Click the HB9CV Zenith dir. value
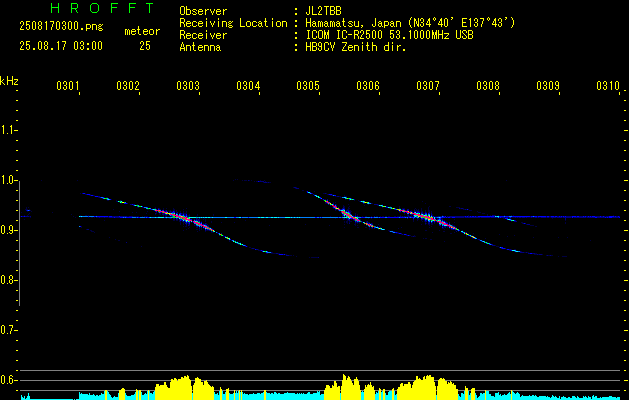 point(356,47)
